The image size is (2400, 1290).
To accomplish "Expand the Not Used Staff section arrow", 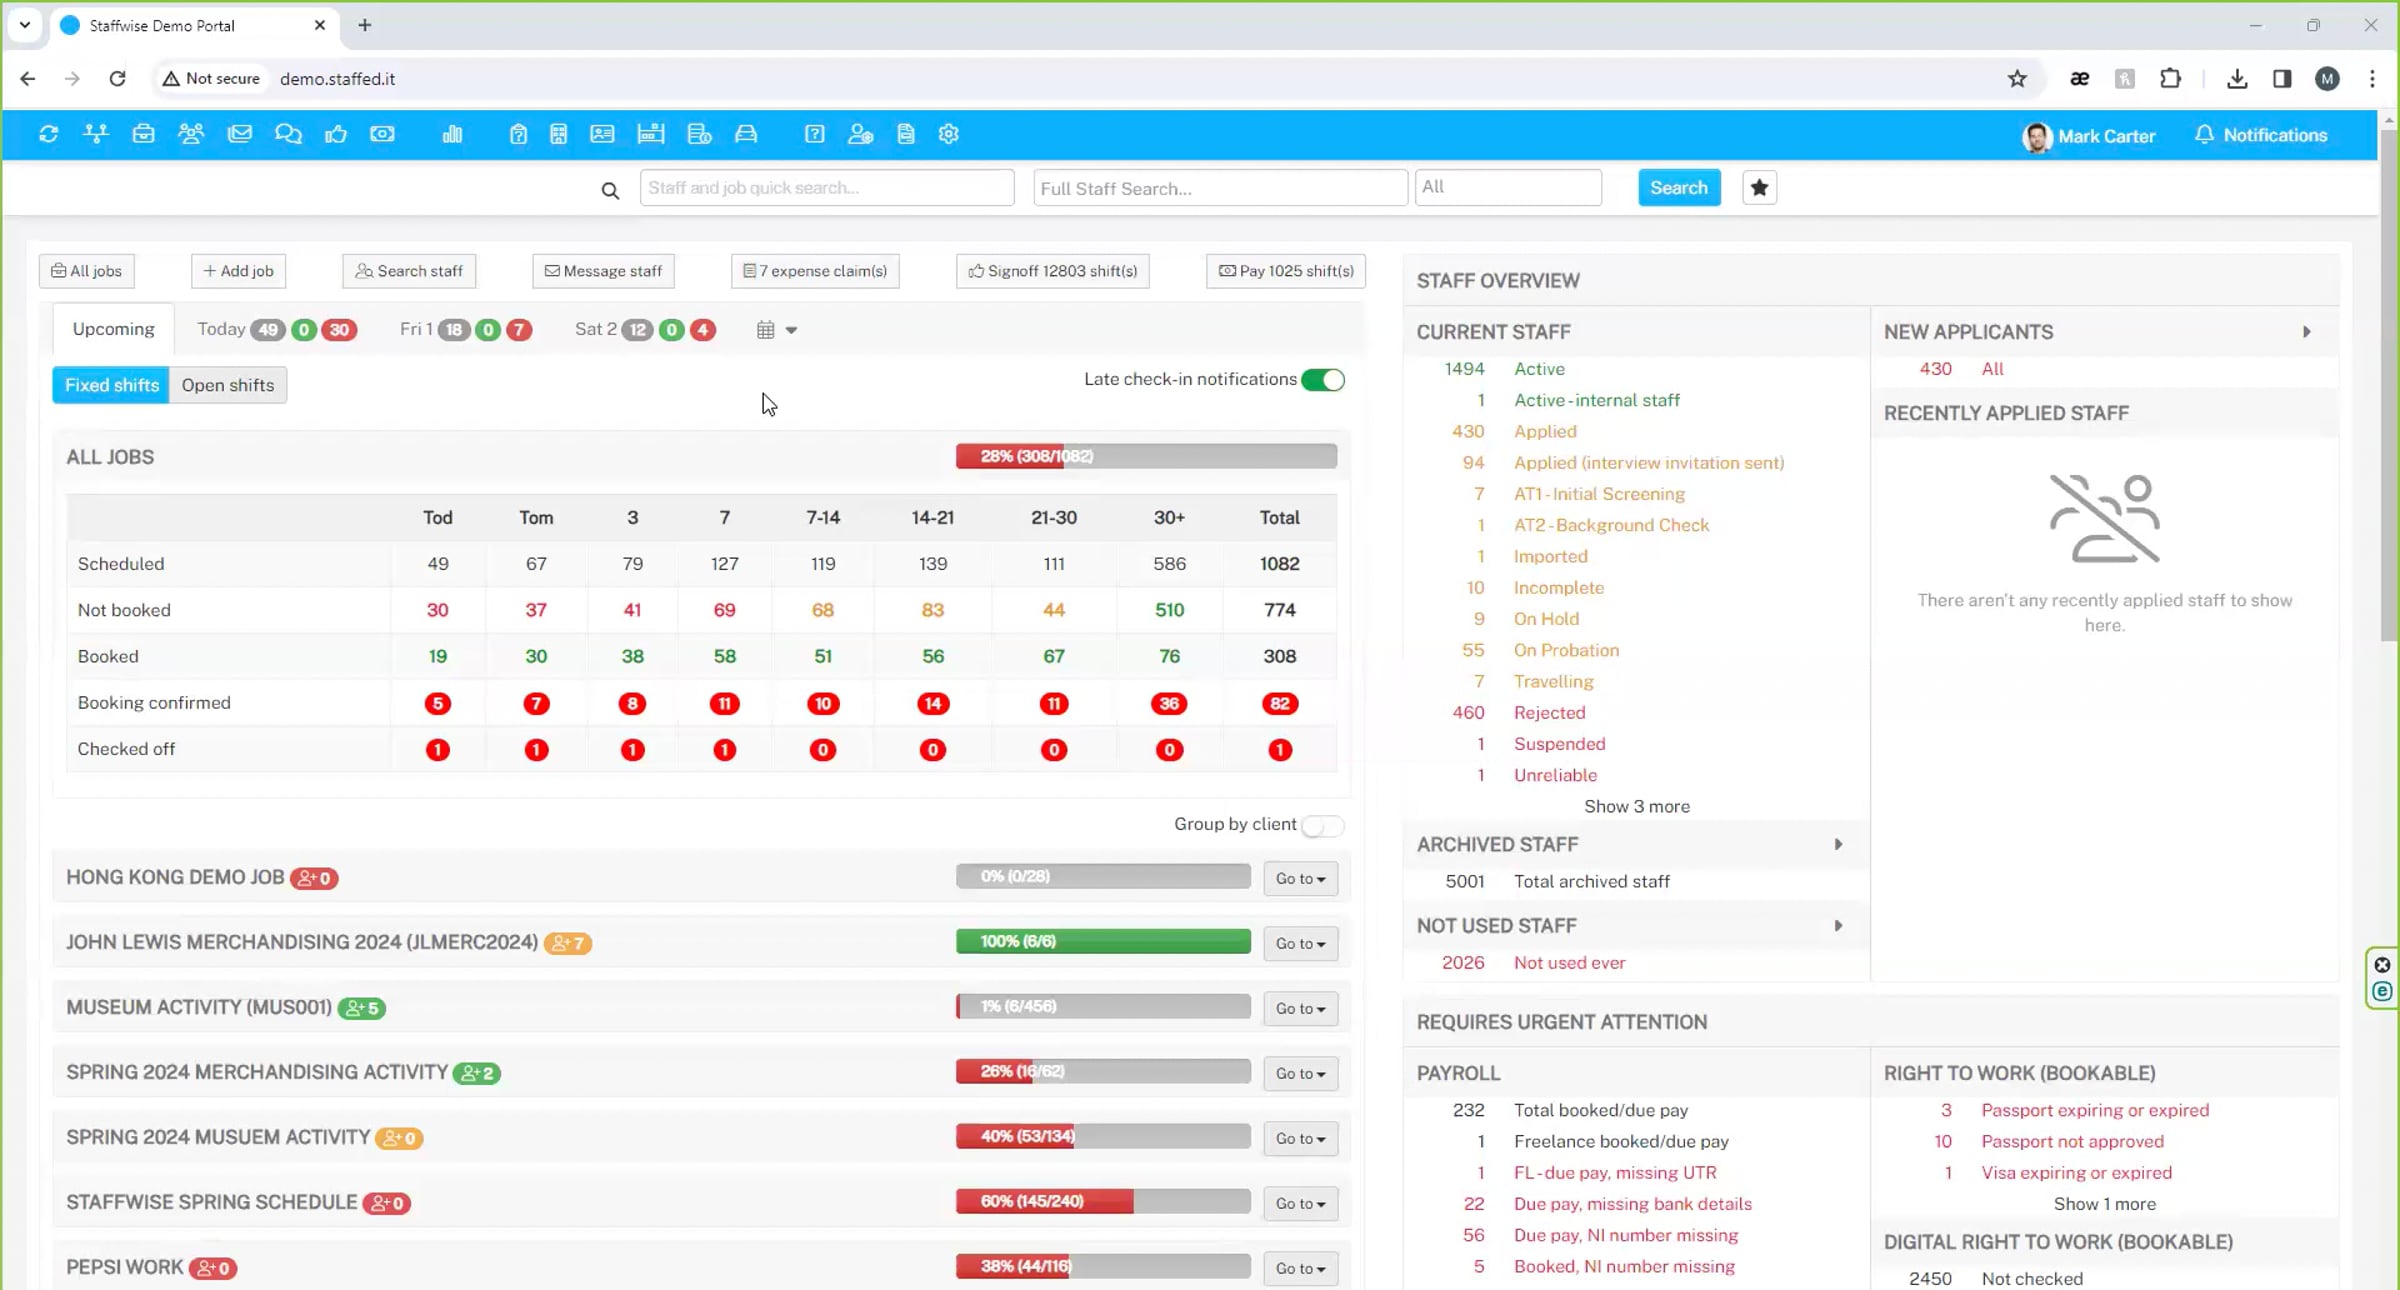I will (1838, 926).
